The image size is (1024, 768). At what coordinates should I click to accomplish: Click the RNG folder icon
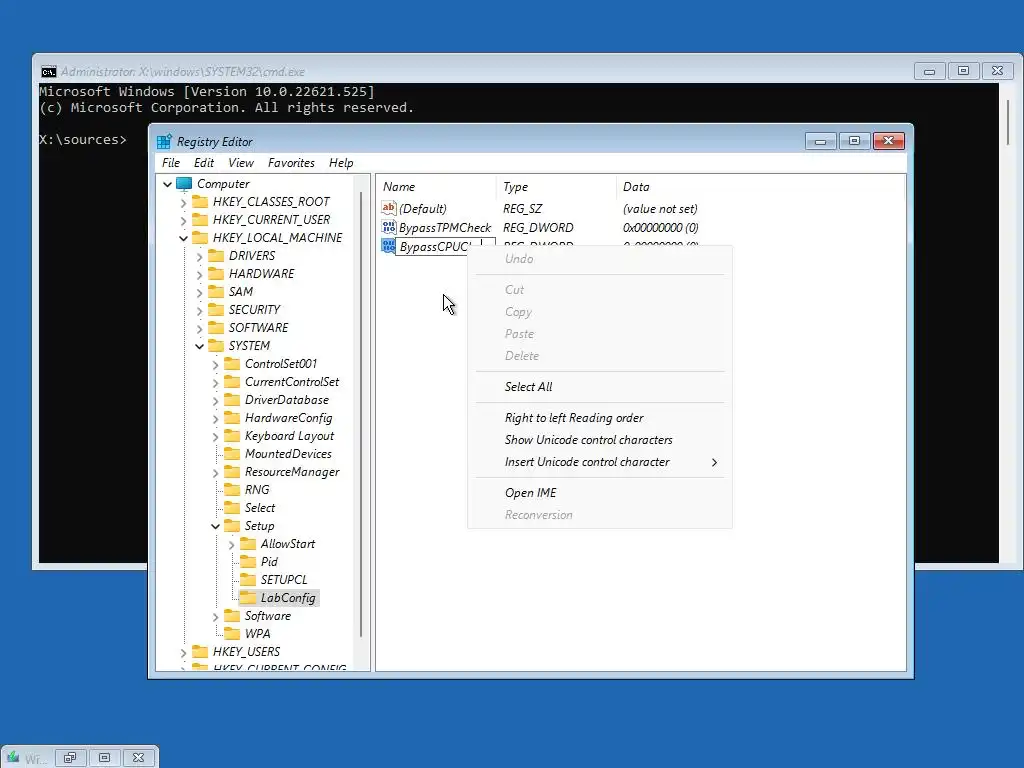tap(232, 489)
